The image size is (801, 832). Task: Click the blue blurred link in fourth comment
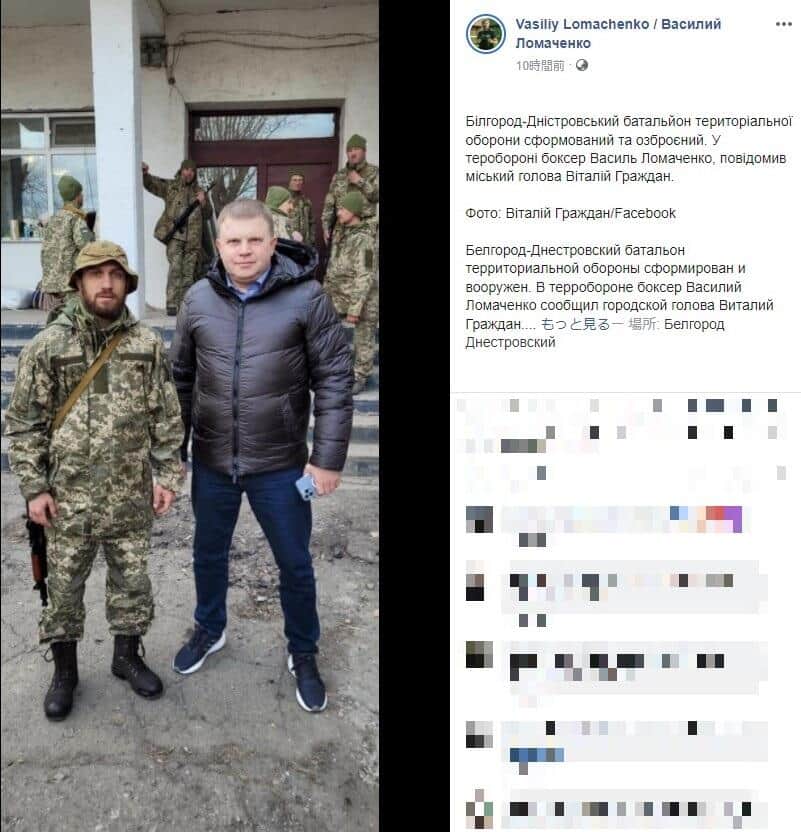point(536,755)
